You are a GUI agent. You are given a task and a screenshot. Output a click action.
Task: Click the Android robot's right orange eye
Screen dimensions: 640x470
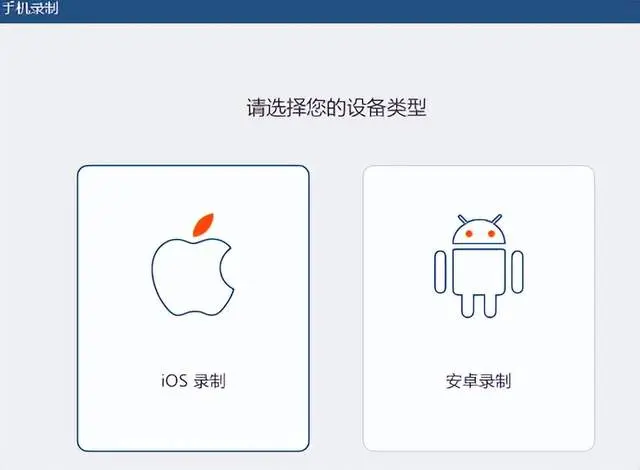491,234
